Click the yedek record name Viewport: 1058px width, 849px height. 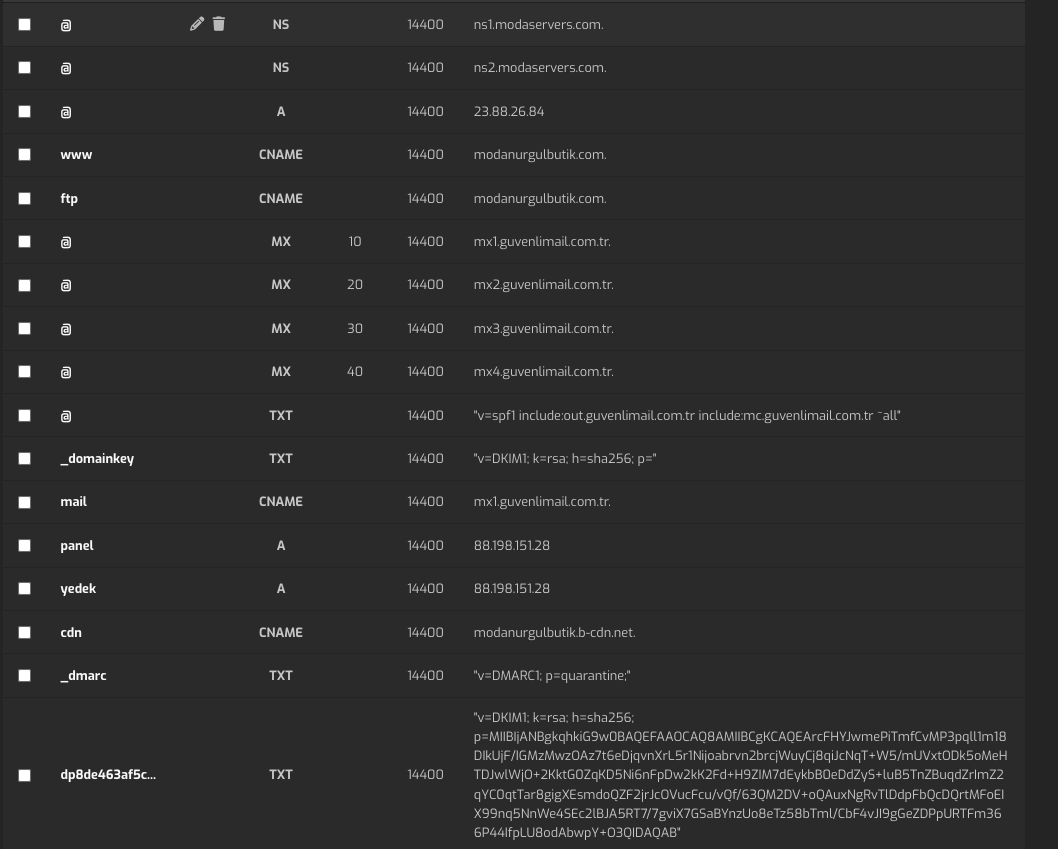tap(78, 588)
